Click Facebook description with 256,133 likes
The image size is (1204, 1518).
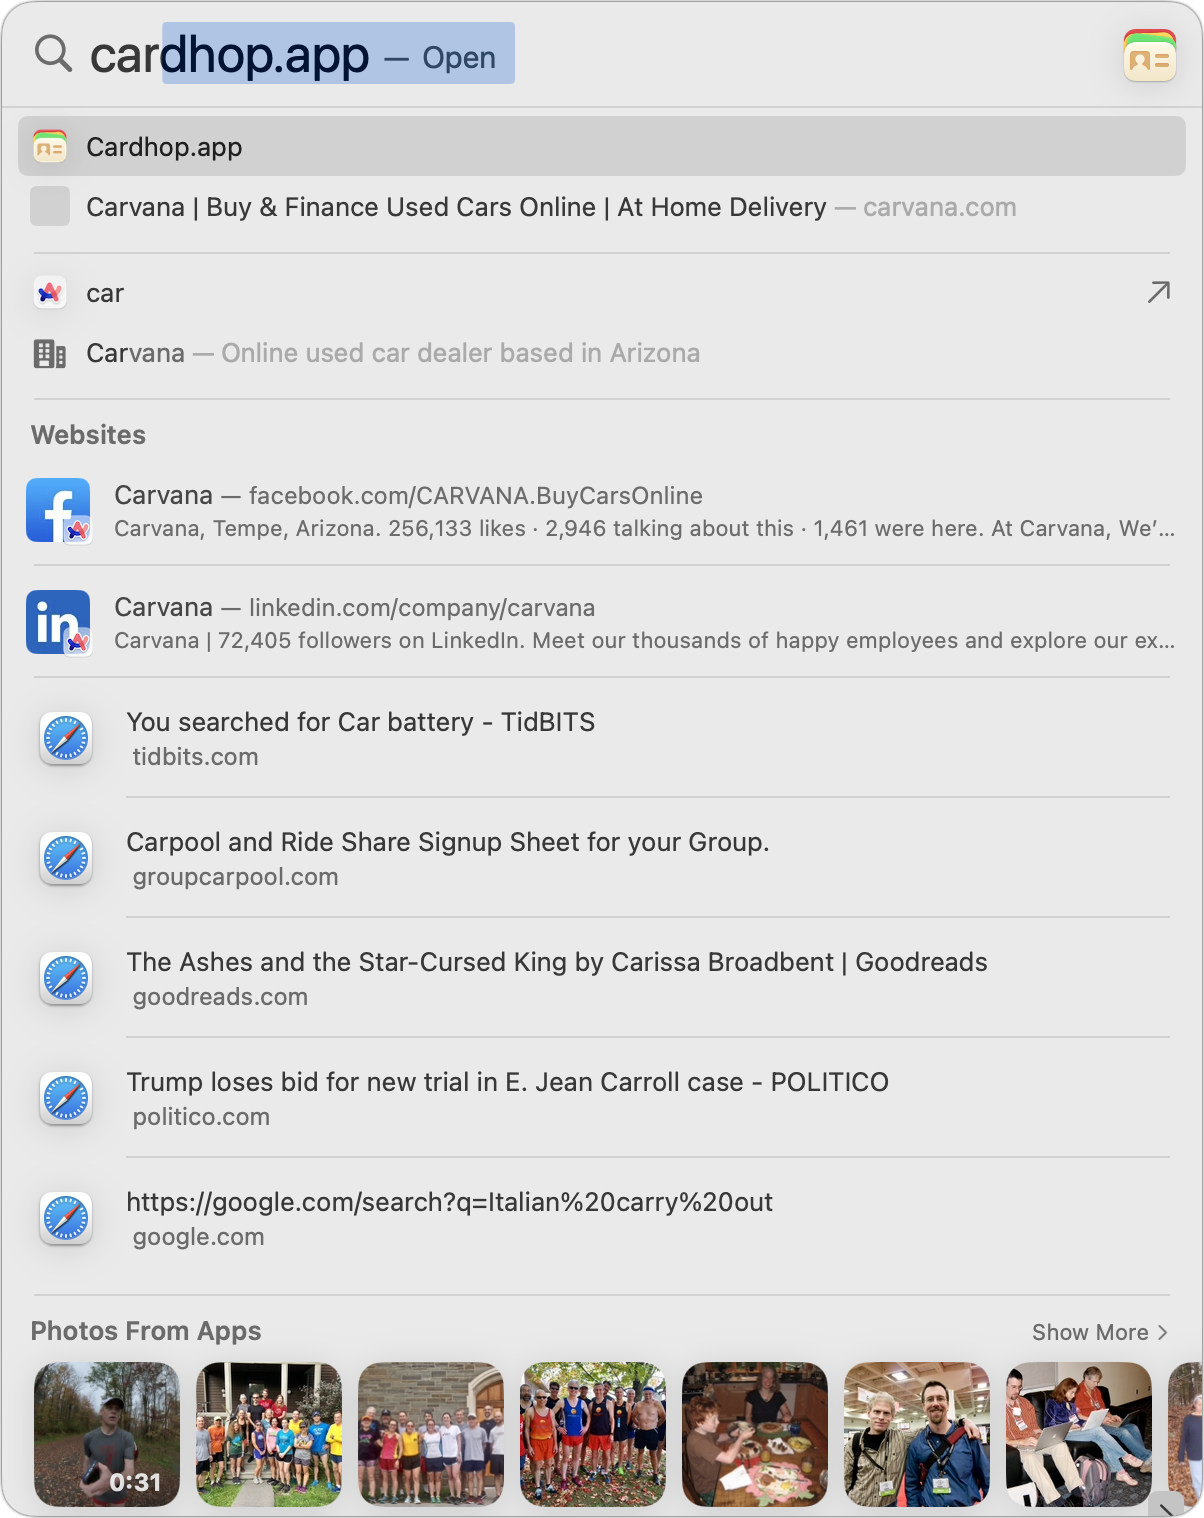point(644,529)
